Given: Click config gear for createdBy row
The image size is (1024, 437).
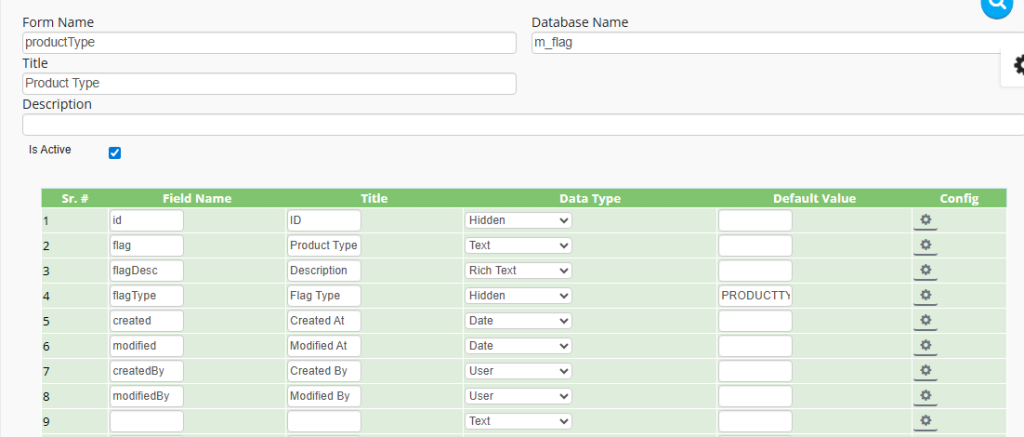Looking at the screenshot, I should point(925,370).
